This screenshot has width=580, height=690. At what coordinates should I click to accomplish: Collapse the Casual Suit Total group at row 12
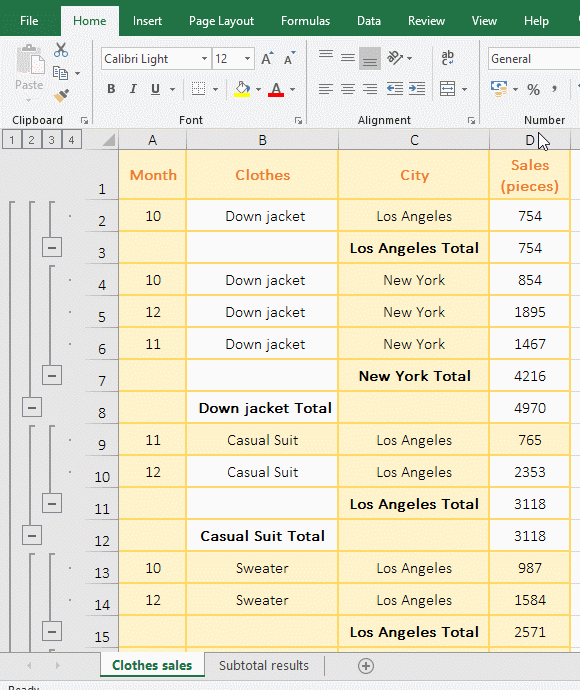pyautogui.click(x=32, y=536)
